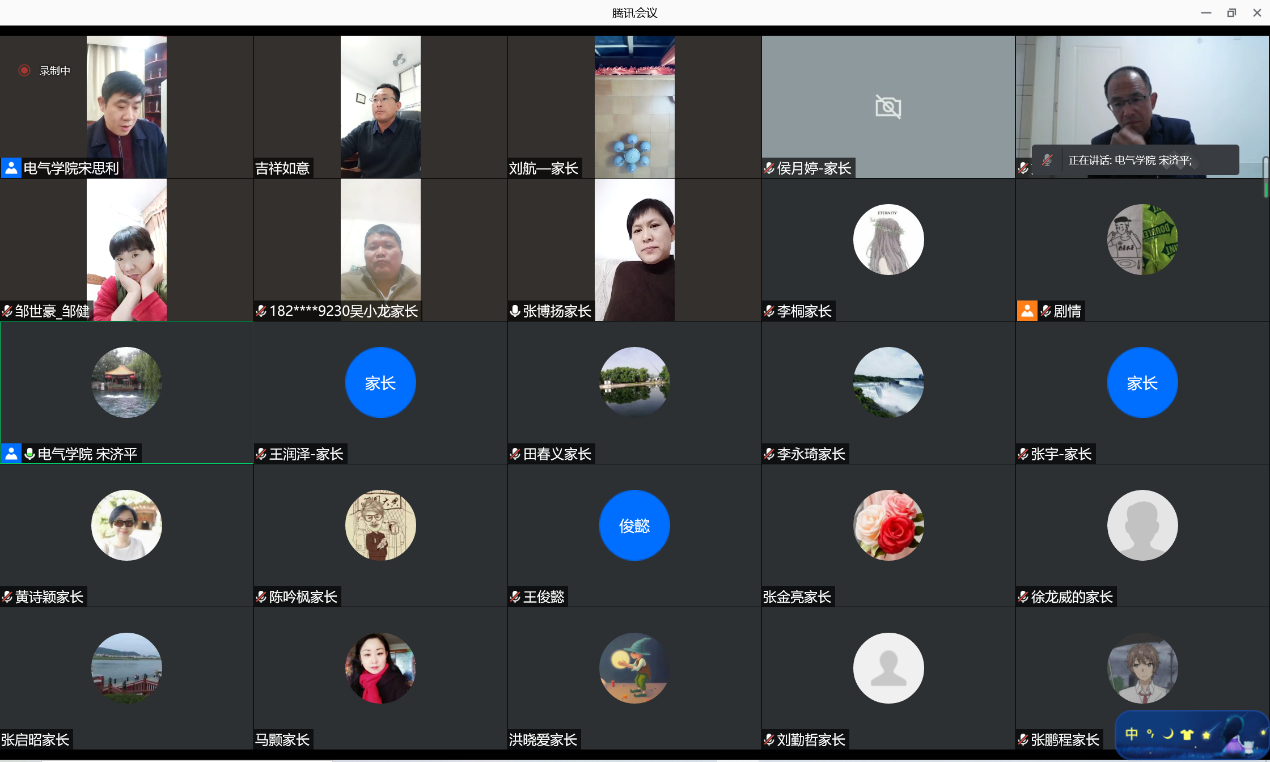
Task: Click the 吉祥如意 video tile
Action: 380,107
